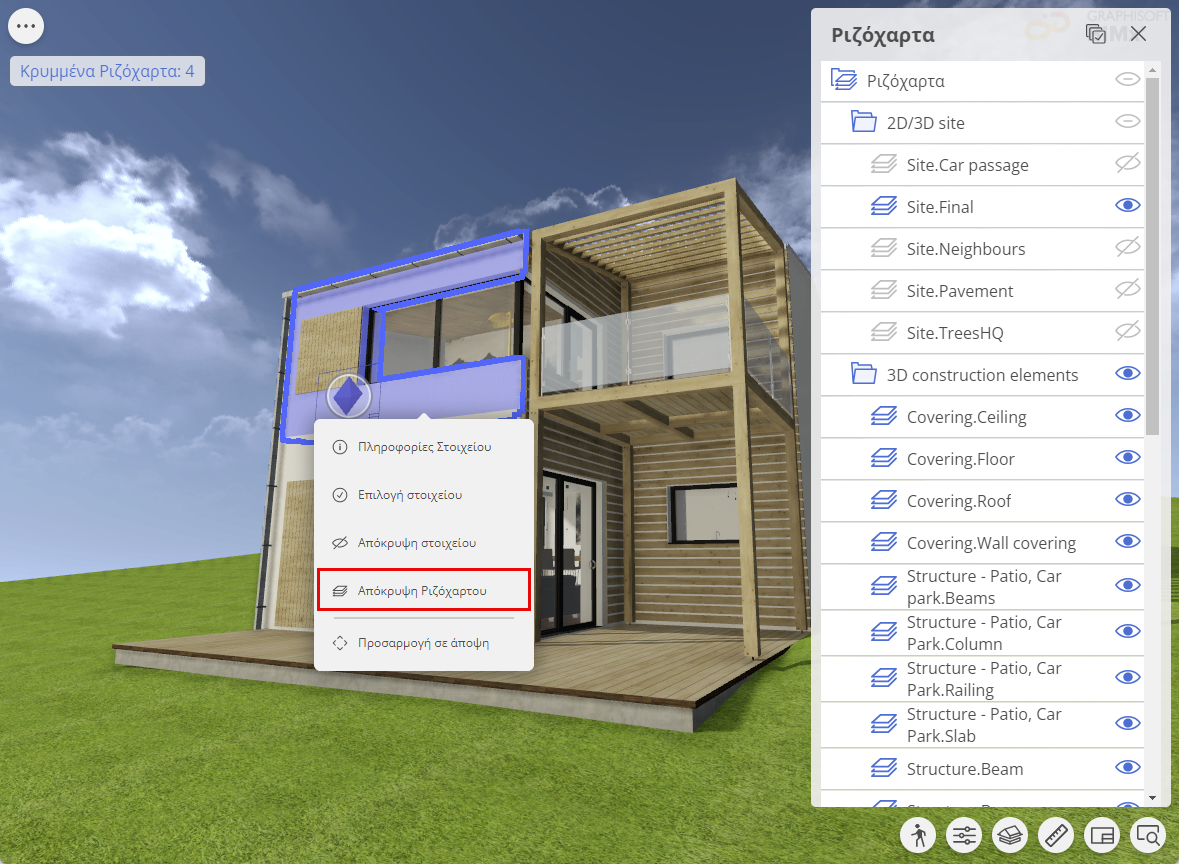Show the Site.Pavement layer
The image size is (1179, 864).
[1128, 289]
